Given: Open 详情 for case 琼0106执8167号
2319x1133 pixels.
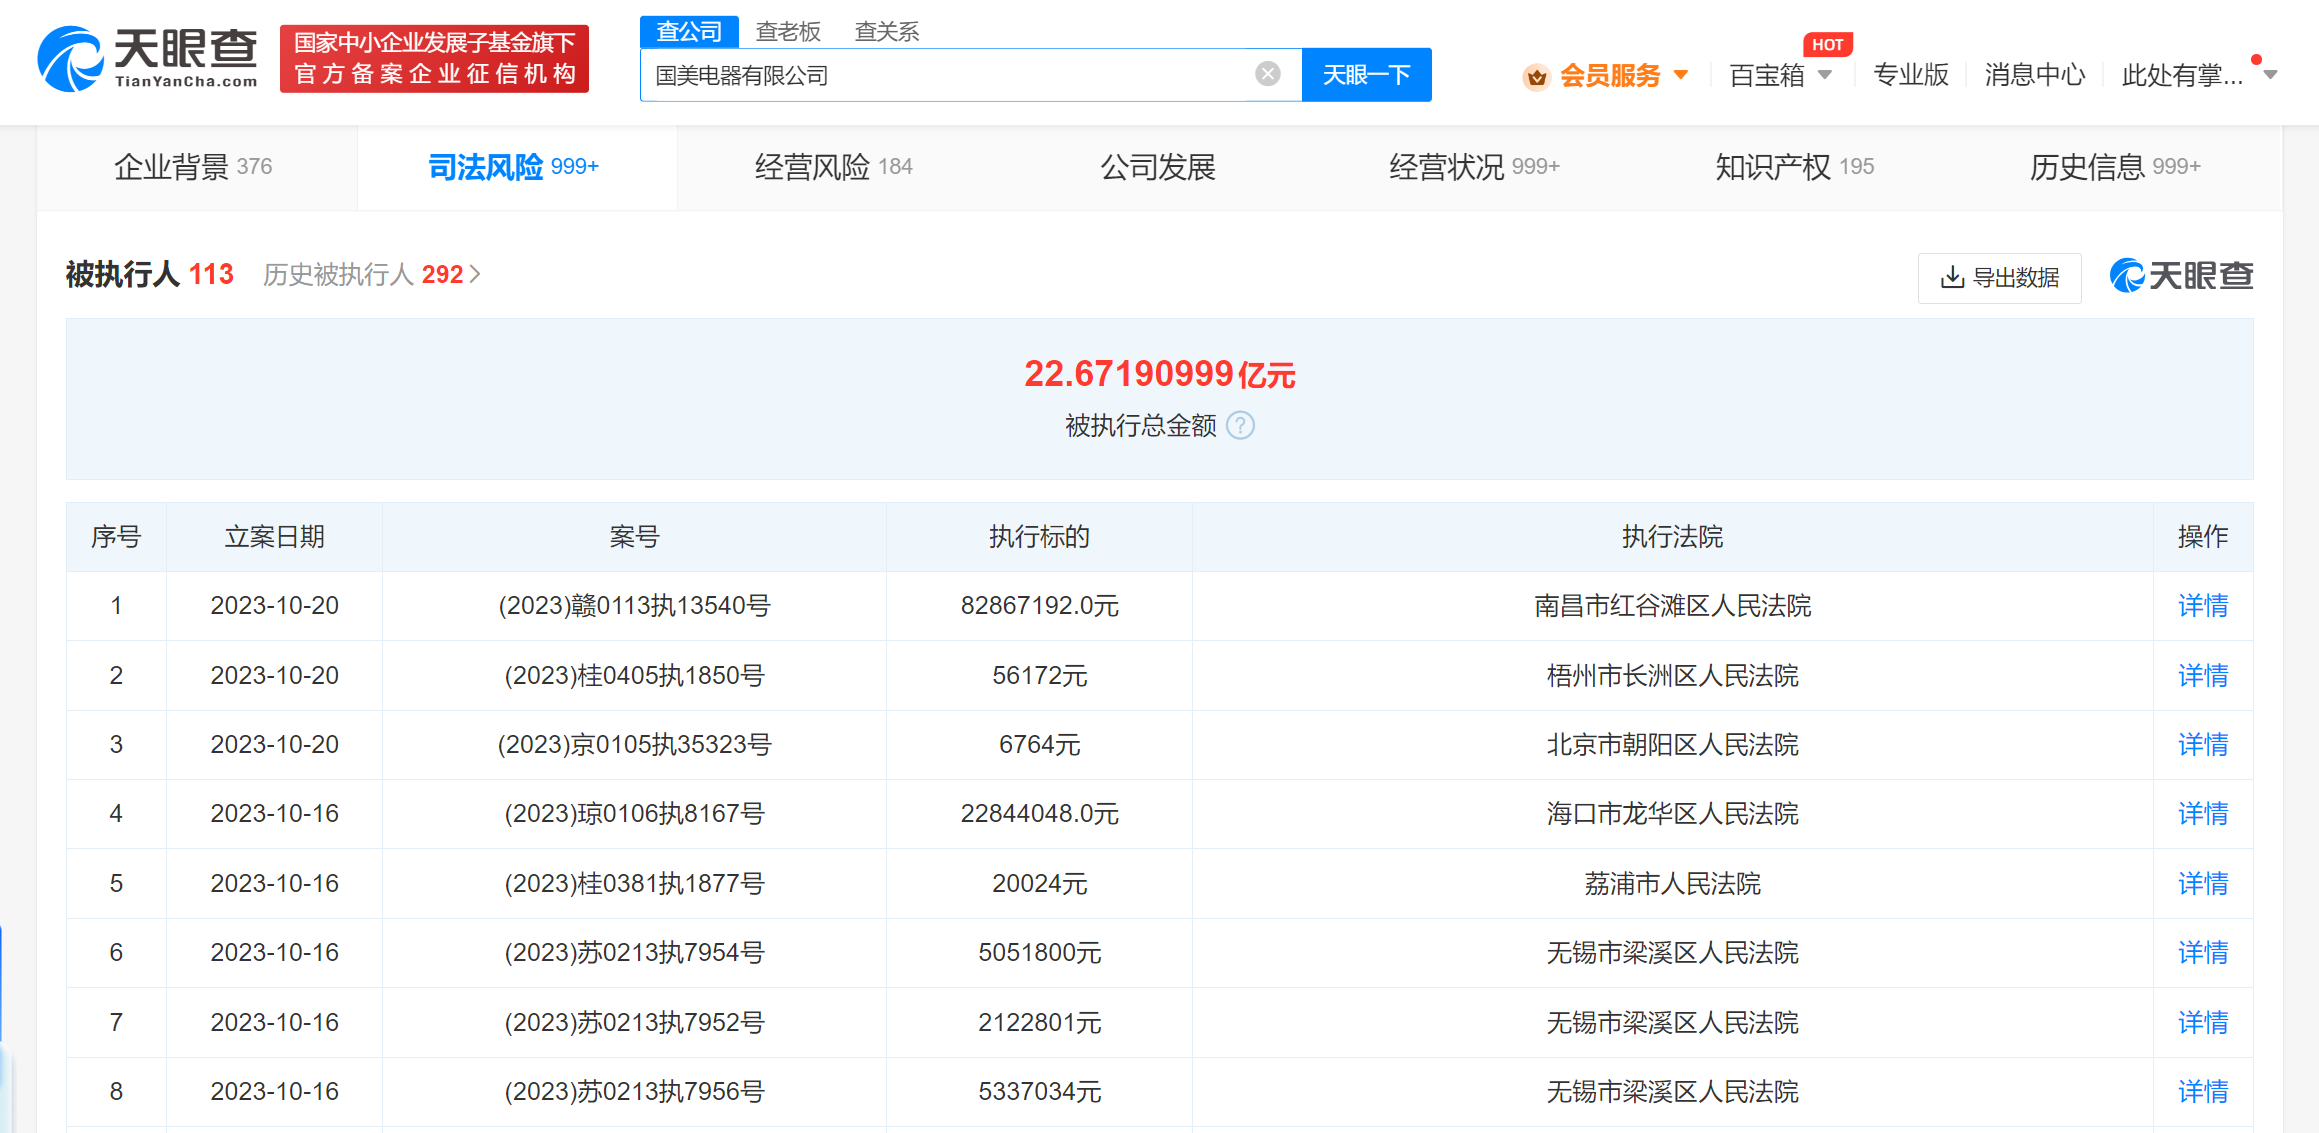Looking at the screenshot, I should click(2203, 814).
